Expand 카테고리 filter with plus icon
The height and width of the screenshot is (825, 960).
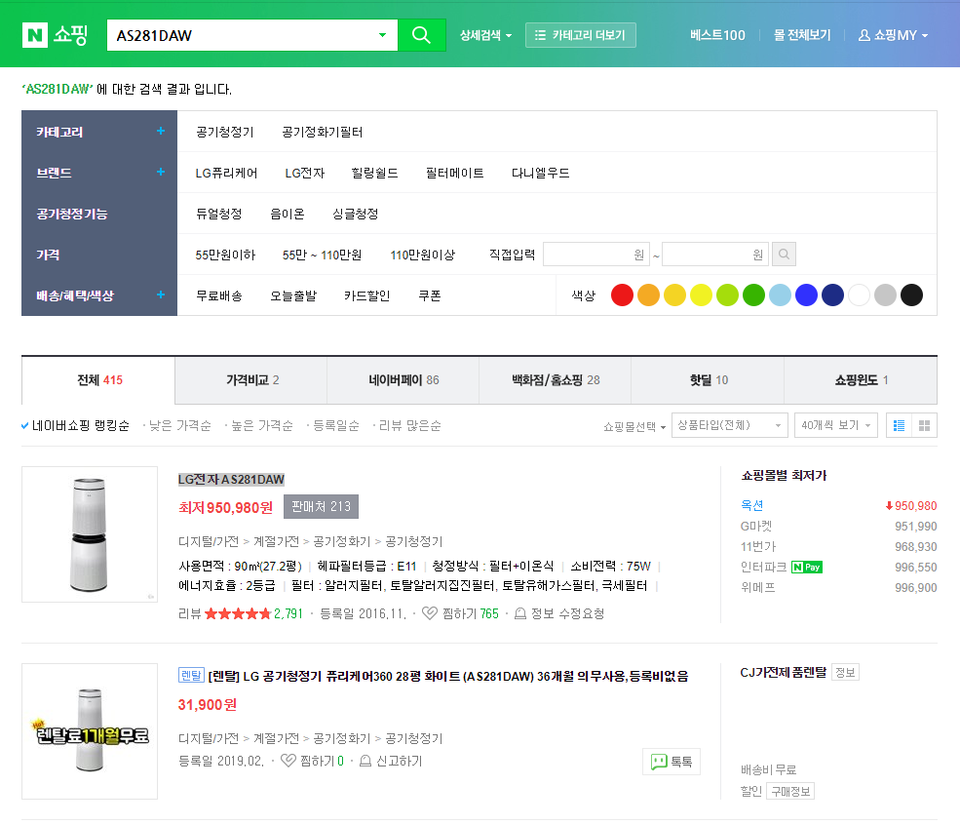pos(160,130)
